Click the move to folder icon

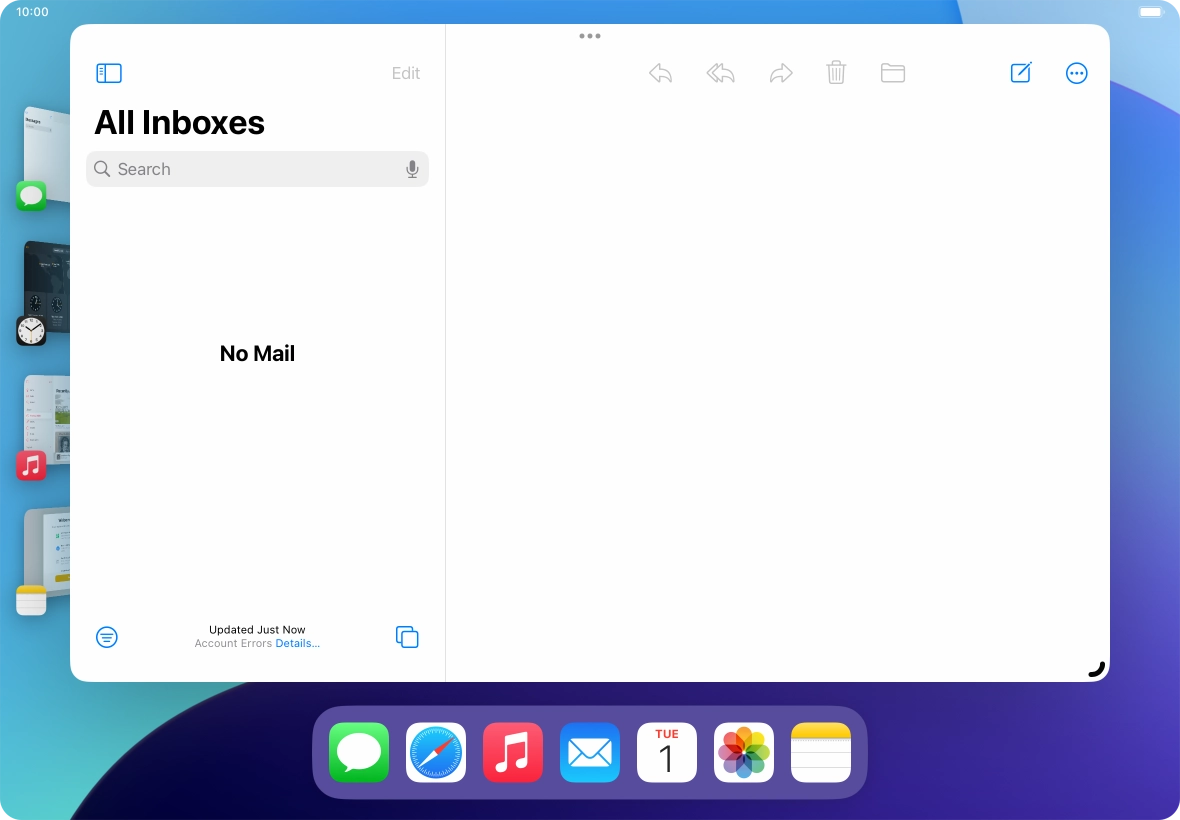tap(892, 72)
